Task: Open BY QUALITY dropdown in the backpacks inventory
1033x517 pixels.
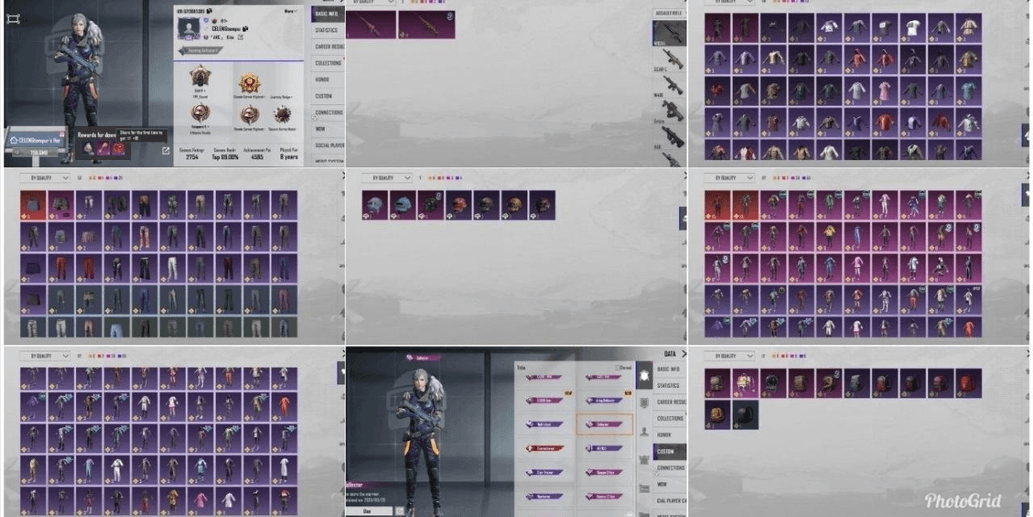Action: 729,356
